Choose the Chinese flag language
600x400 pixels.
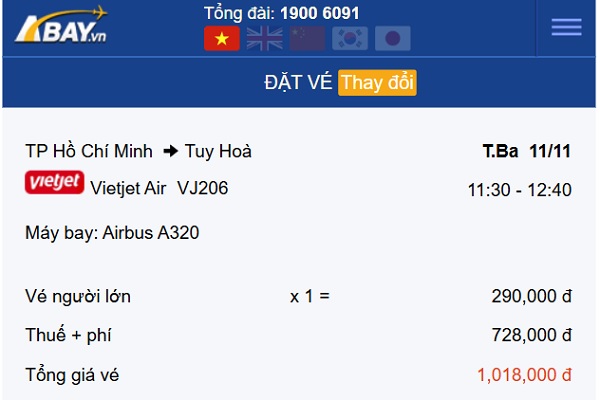click(x=307, y=39)
